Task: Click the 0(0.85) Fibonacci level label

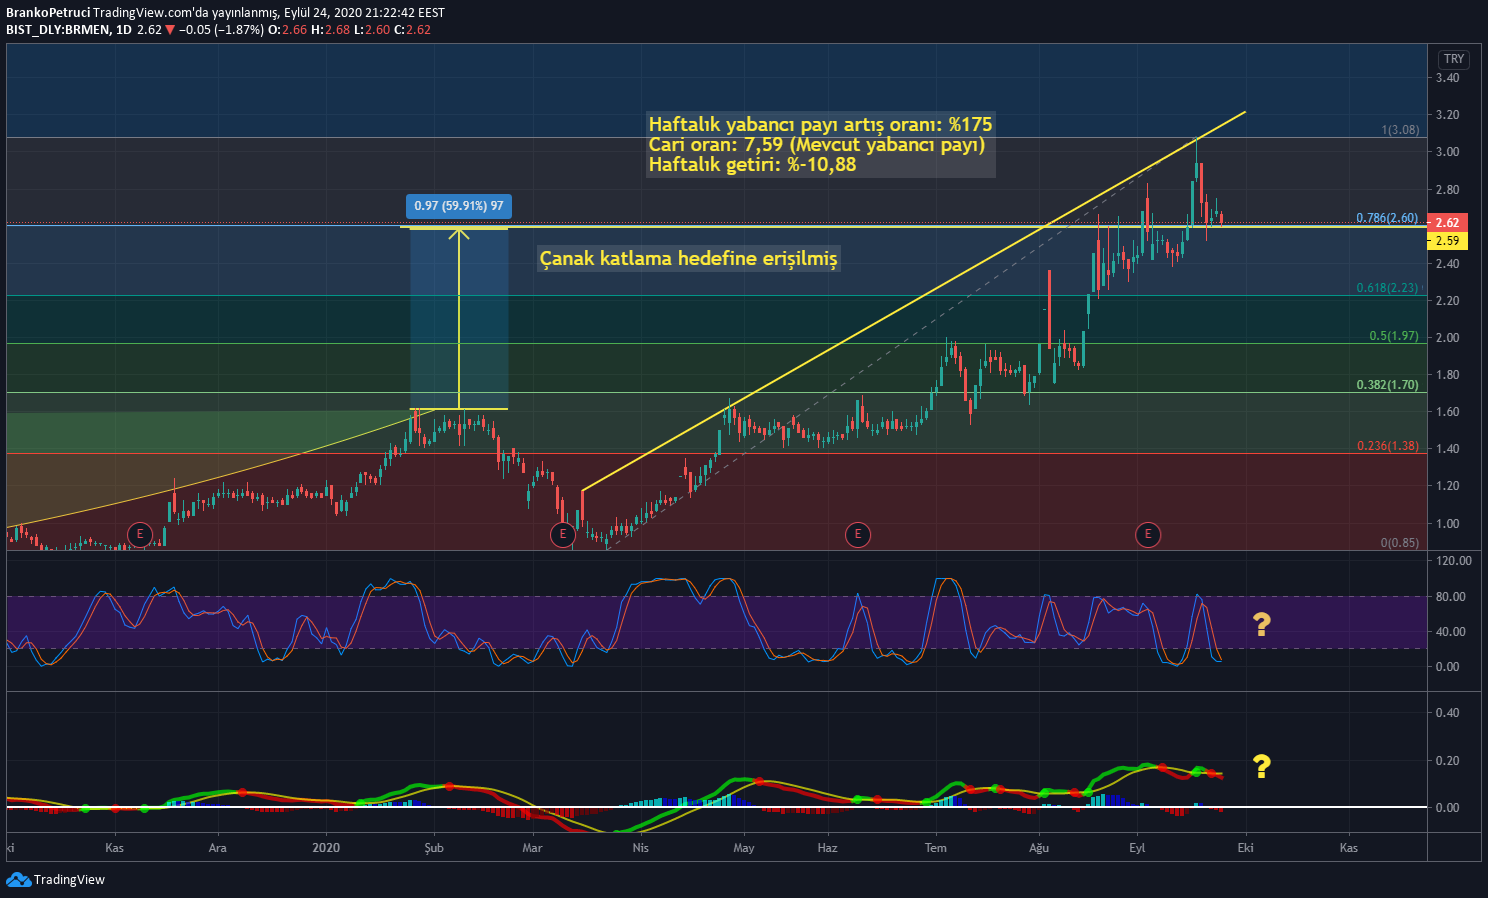Action: (1400, 543)
